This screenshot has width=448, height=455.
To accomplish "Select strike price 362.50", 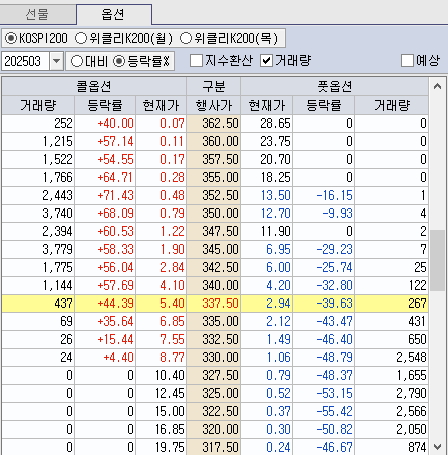I will 214,123.
